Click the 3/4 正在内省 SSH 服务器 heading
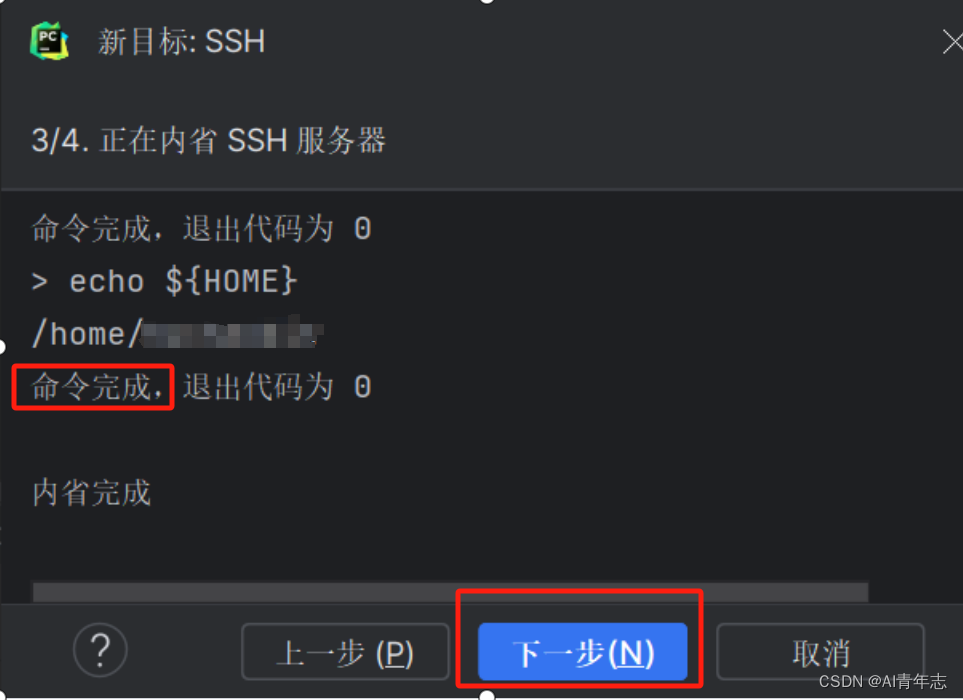Screen dimensions: 963x700 [208, 140]
